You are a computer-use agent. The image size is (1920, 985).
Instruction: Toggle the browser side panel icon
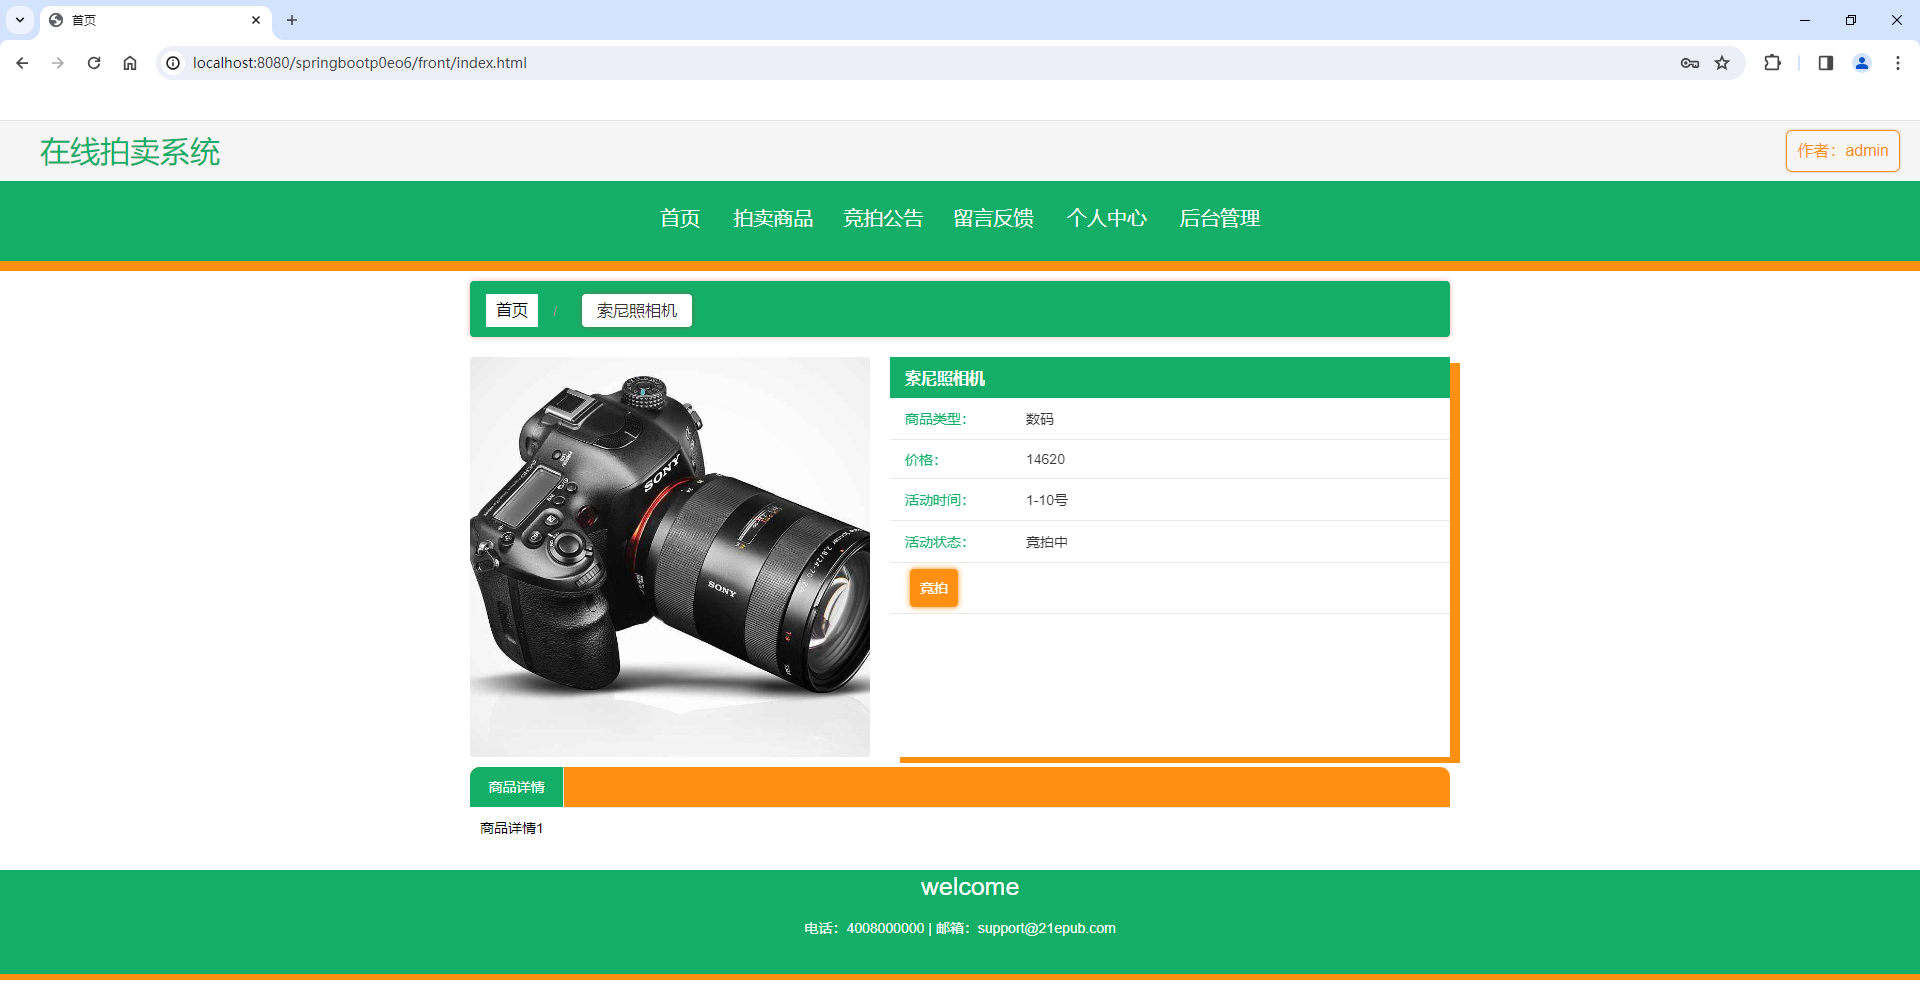(1826, 63)
